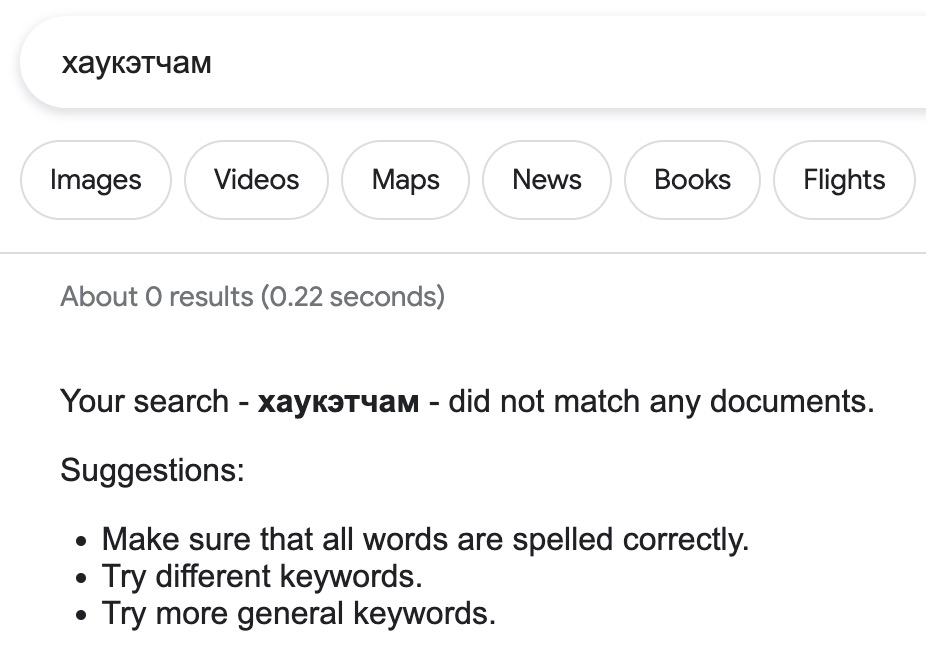Viewport: 926px width, 658px height.
Task: Click the 'Your search' text at message start
Action: 144,402
